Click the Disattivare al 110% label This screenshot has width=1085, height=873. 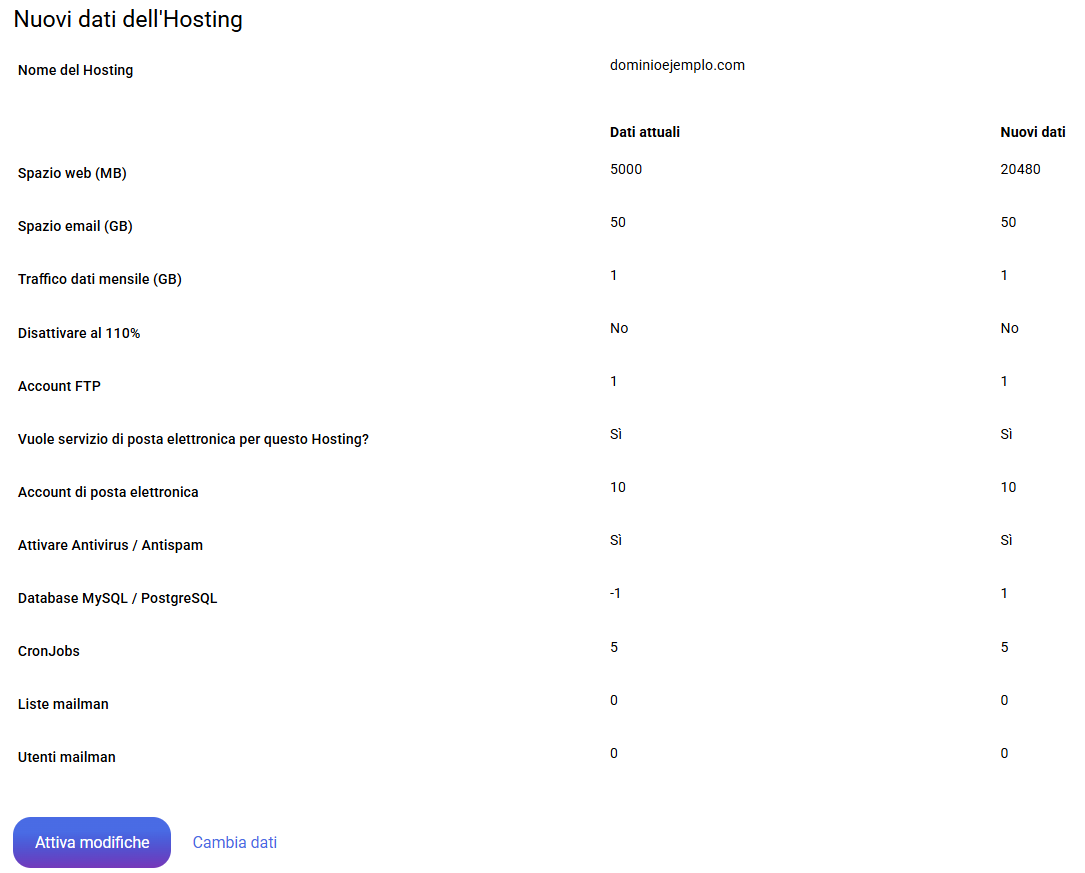79,333
